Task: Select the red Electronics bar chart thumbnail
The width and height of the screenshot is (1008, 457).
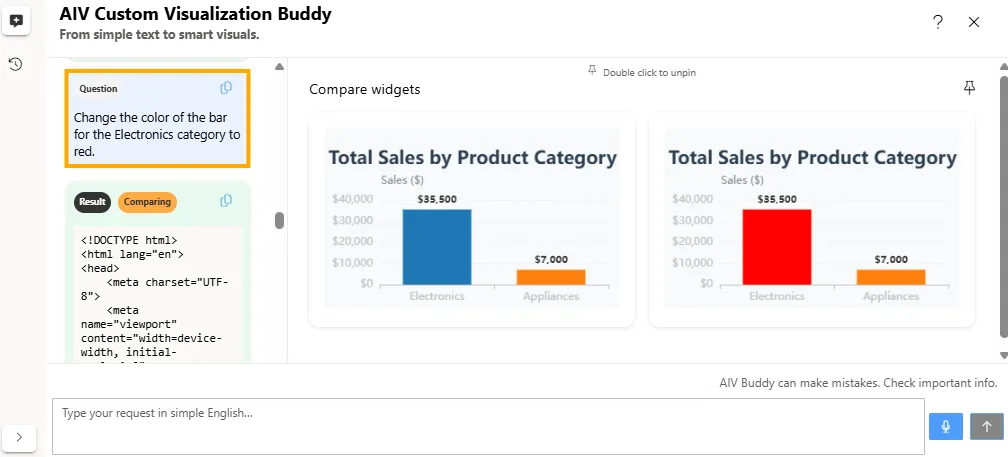Action: click(812, 219)
